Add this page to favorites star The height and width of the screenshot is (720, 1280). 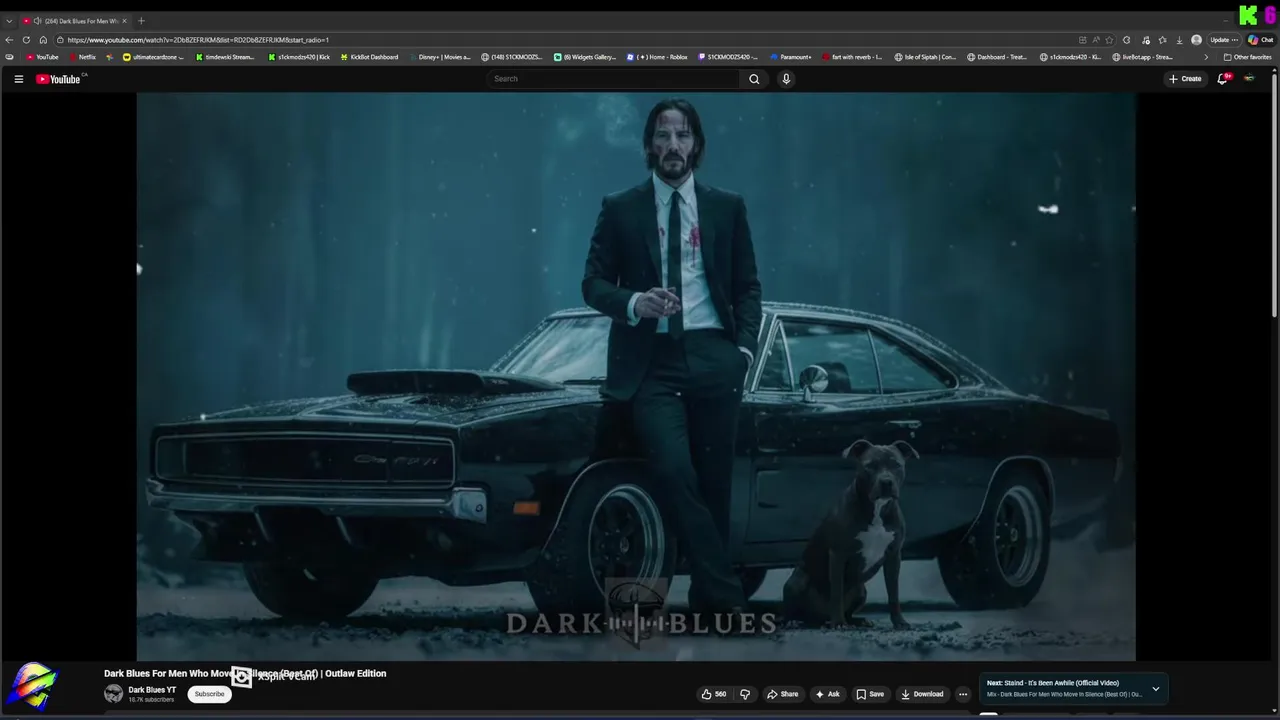tap(1109, 40)
